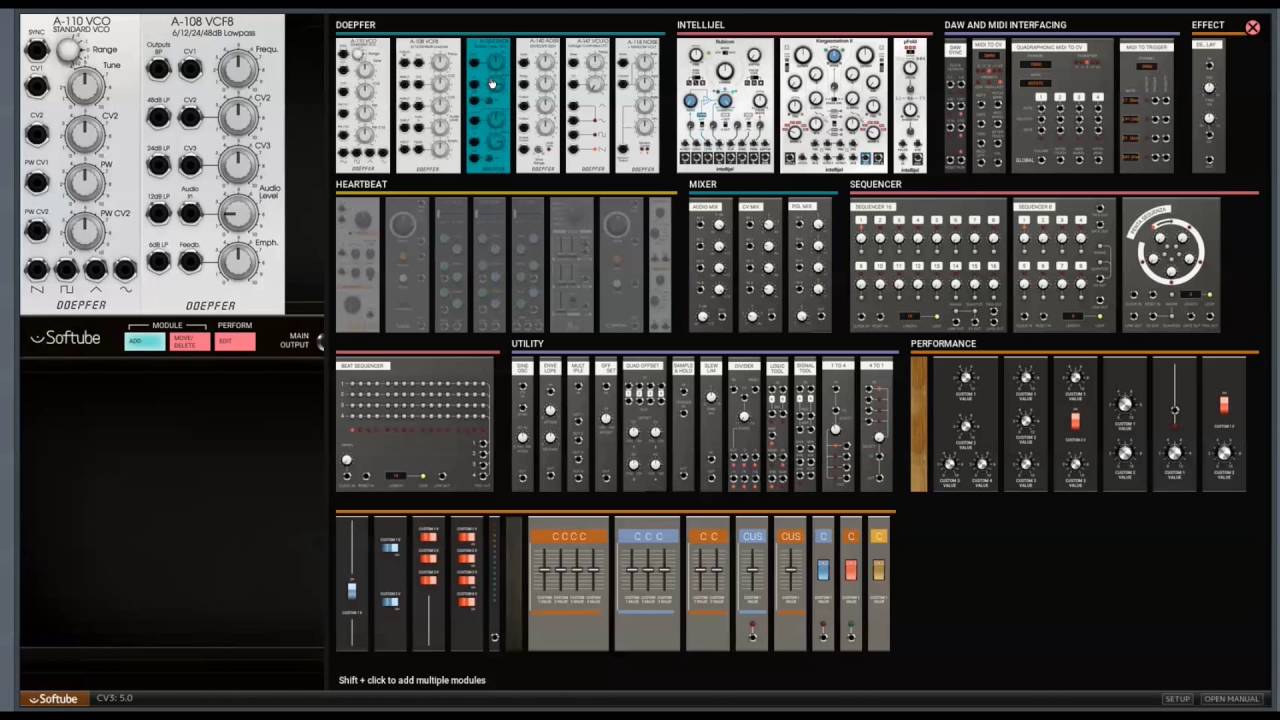Click the A-110 sawtooth wave output jack
The height and width of the screenshot is (720, 1280).
pos(37,269)
